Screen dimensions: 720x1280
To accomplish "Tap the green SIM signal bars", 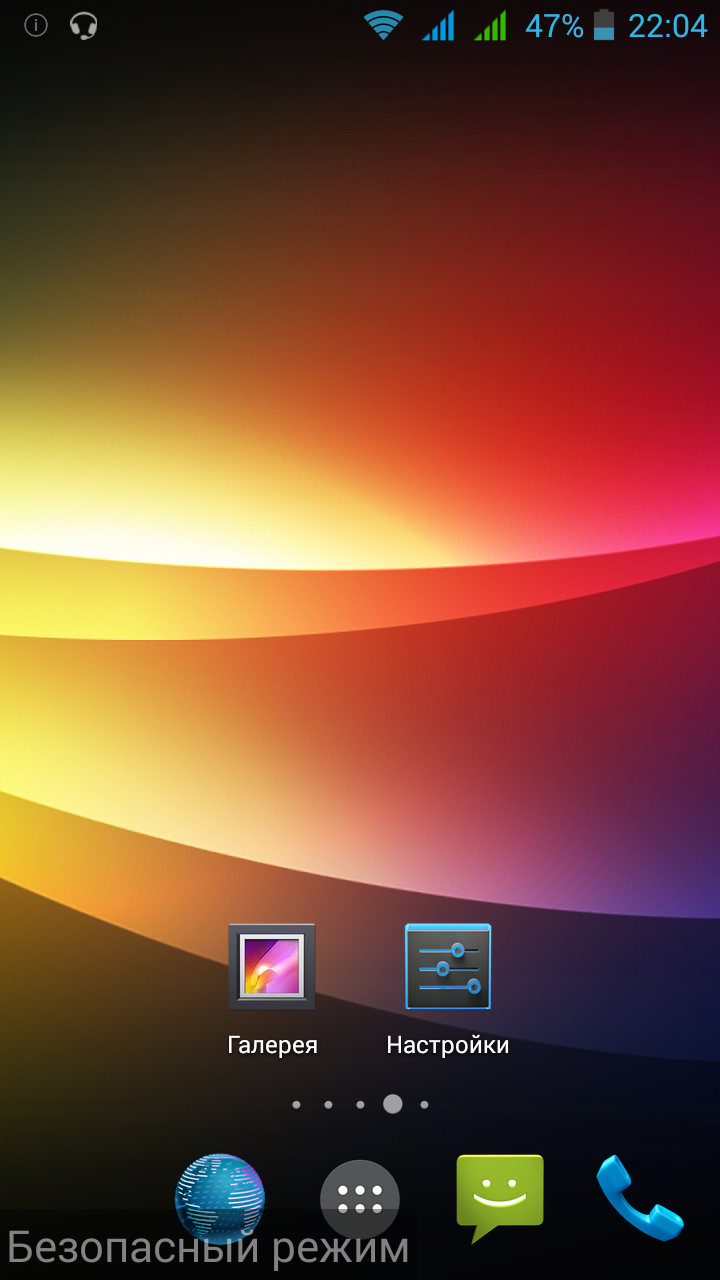I will (x=490, y=25).
